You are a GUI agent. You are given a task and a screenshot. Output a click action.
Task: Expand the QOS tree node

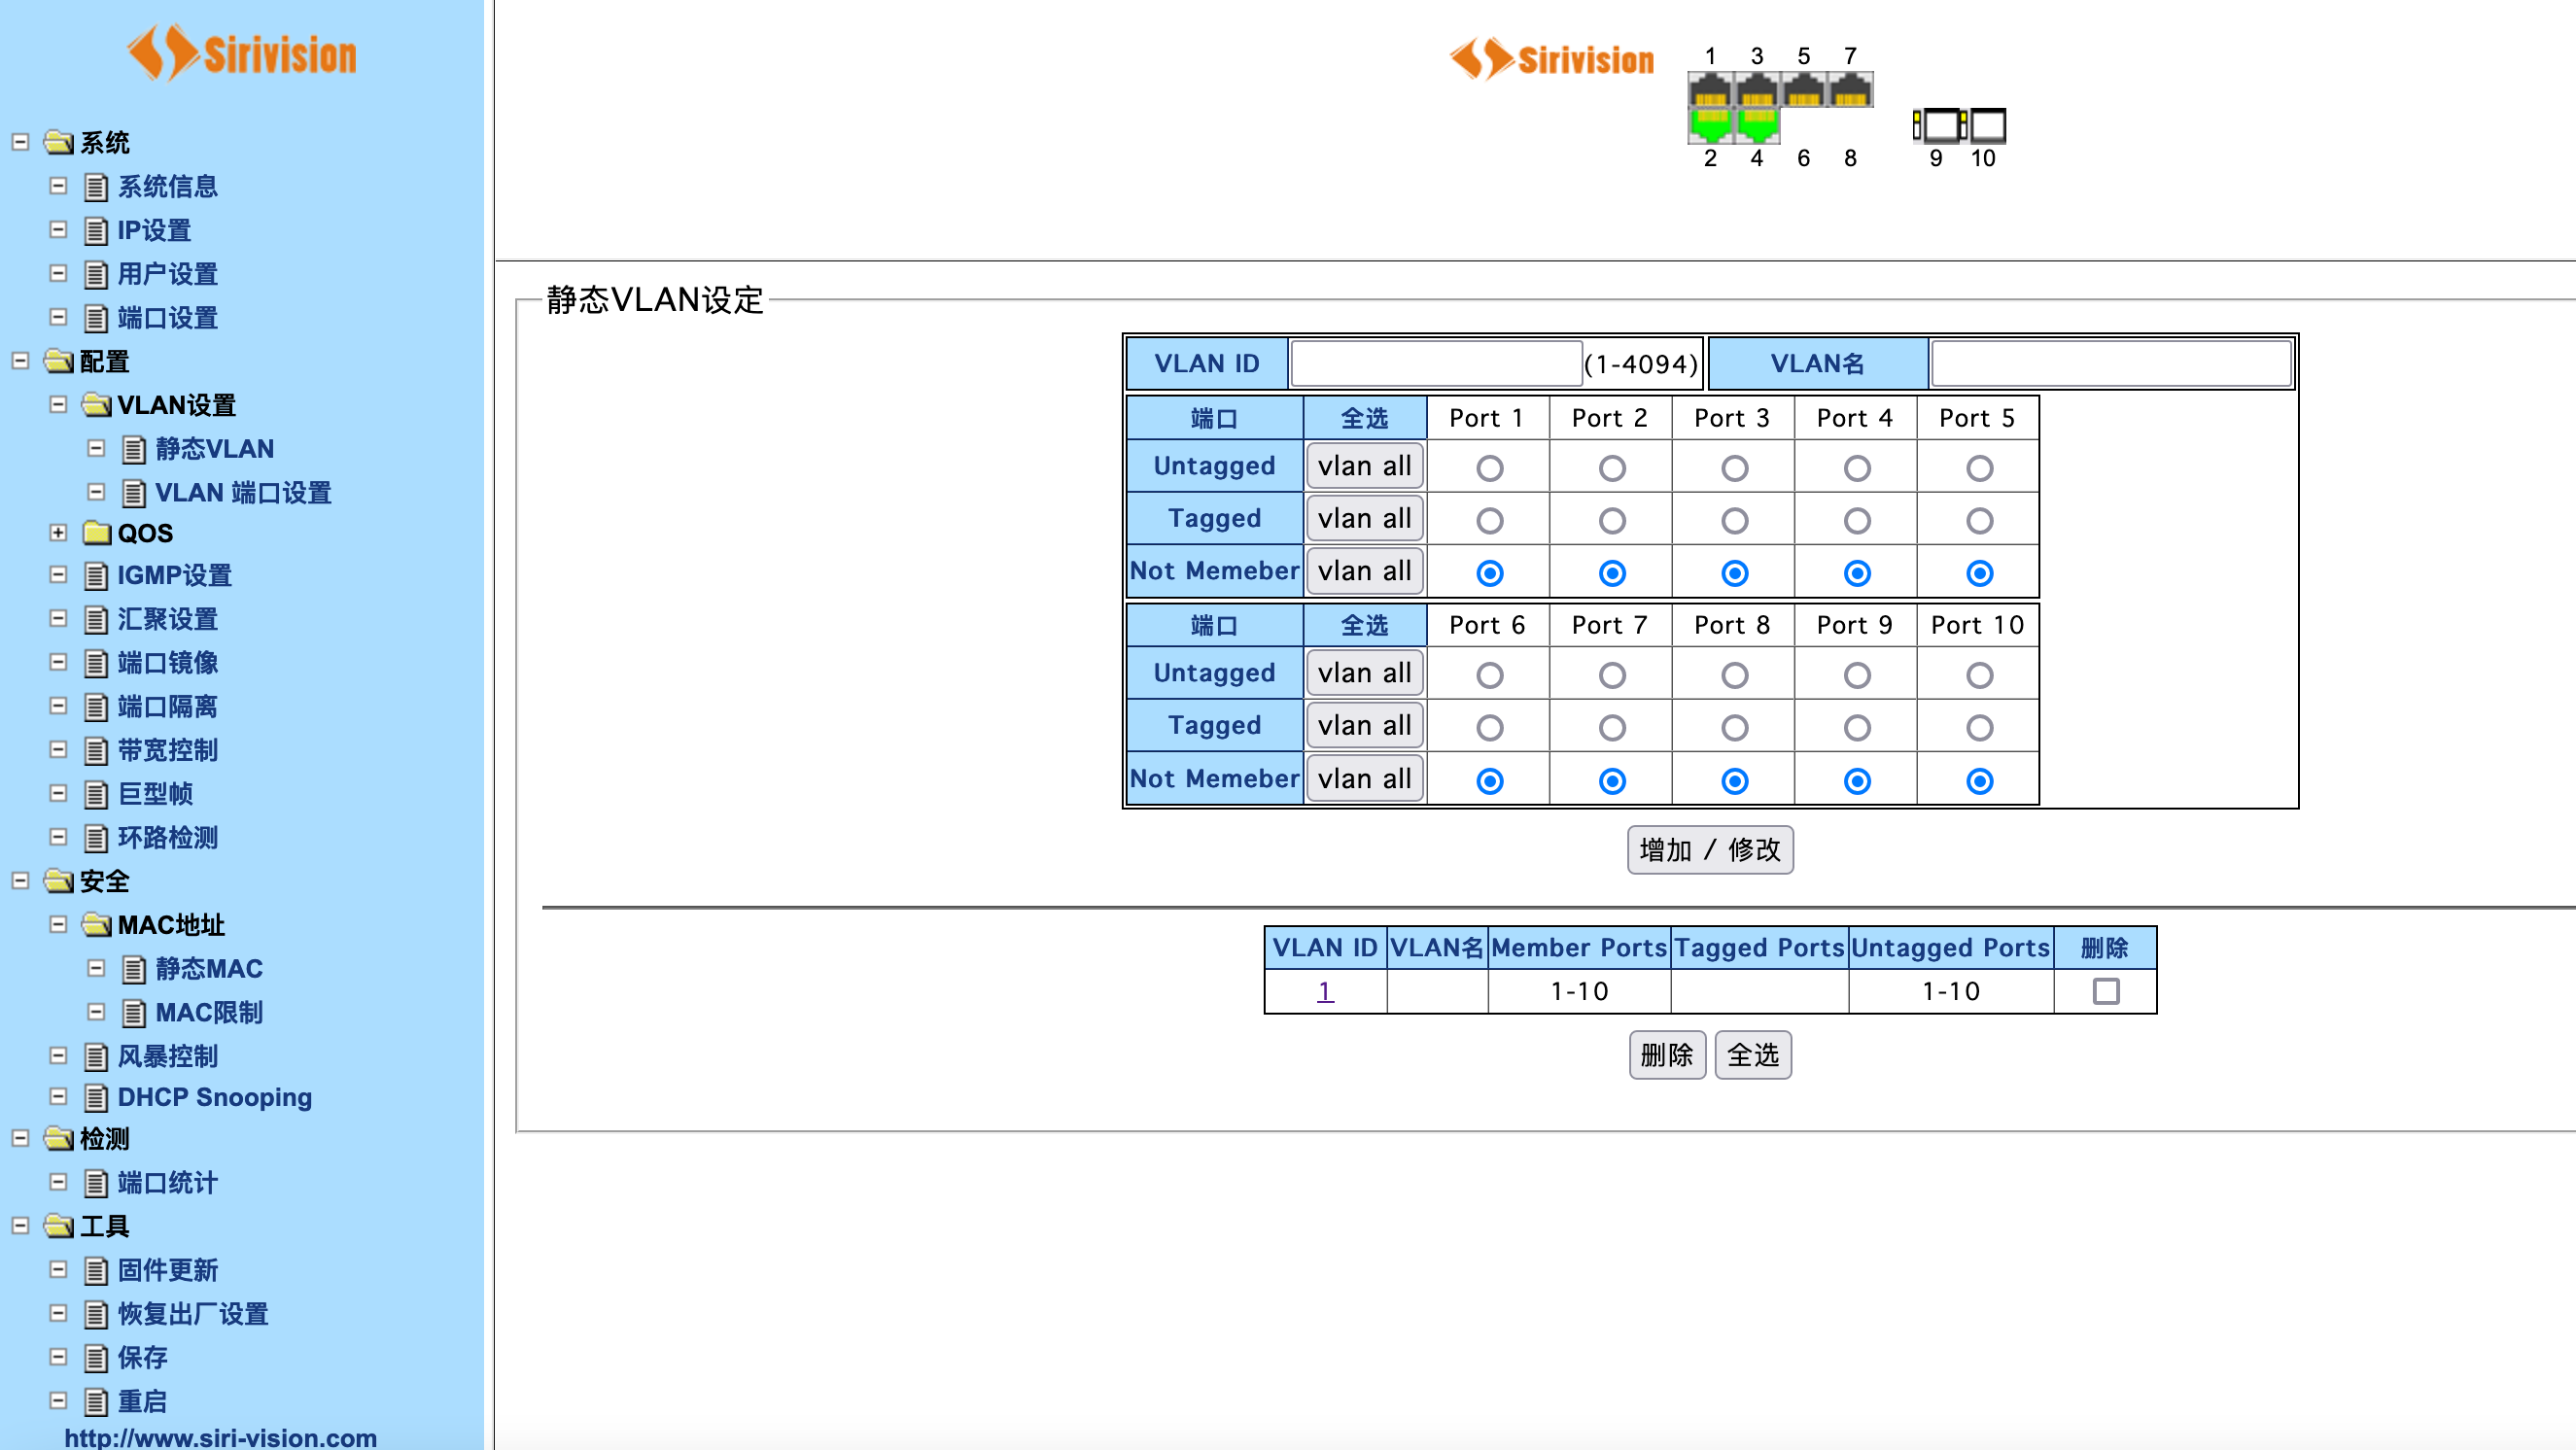click(x=58, y=533)
